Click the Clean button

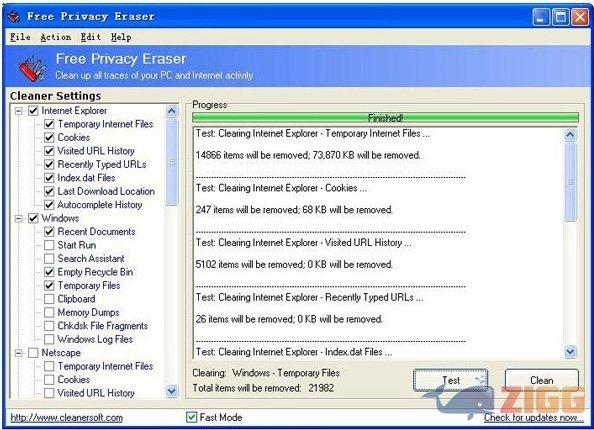[541, 380]
